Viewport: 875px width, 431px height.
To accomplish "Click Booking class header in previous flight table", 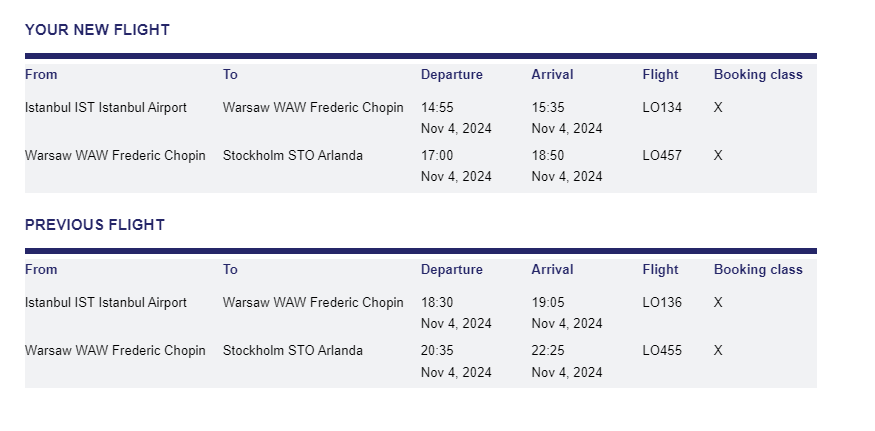I will (x=758, y=269).
